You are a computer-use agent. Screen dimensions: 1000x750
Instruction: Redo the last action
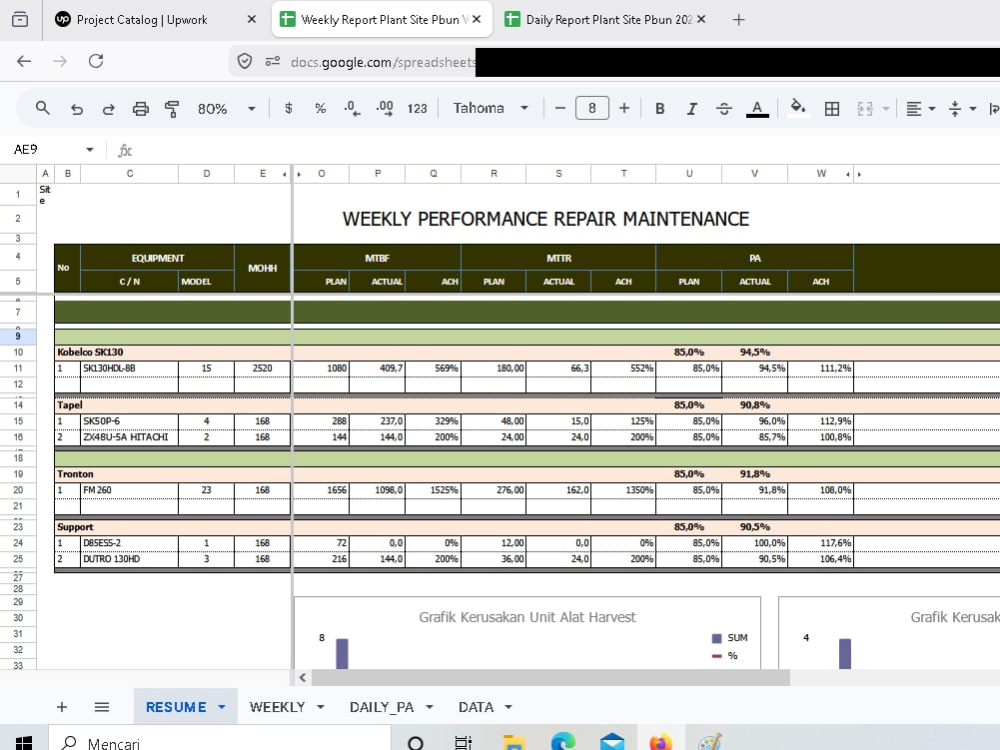108,109
